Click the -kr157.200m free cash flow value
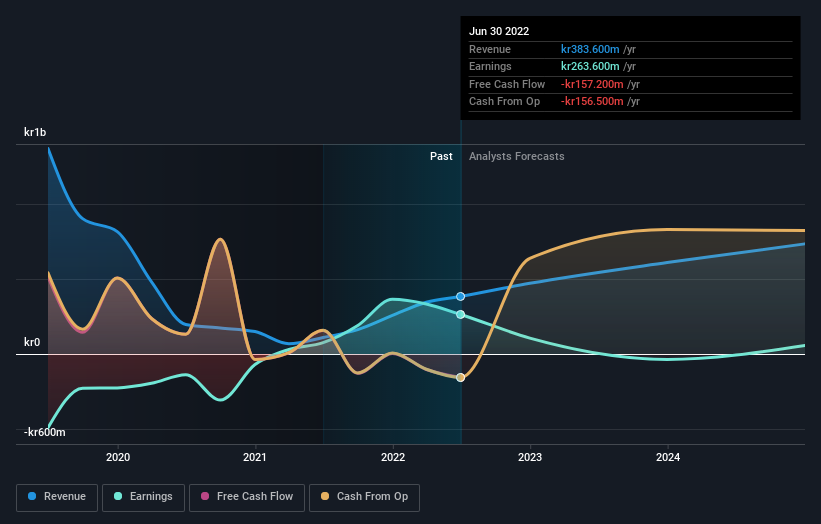 (x=592, y=84)
